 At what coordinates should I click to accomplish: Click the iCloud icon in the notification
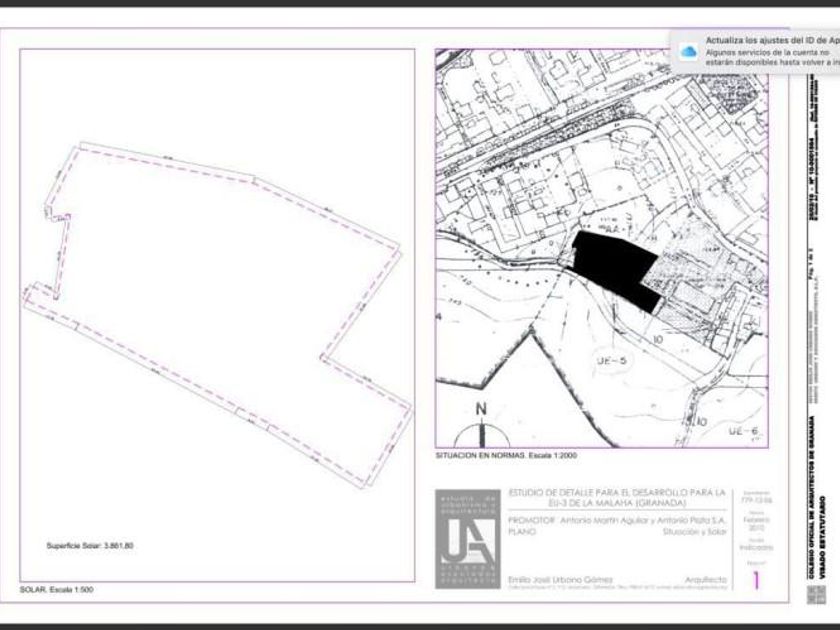click(689, 51)
